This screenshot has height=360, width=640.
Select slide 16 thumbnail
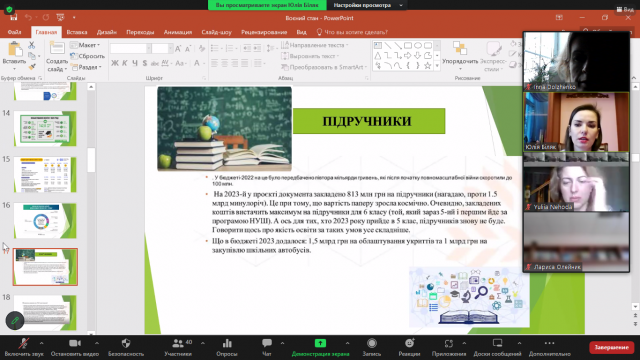coord(45,221)
